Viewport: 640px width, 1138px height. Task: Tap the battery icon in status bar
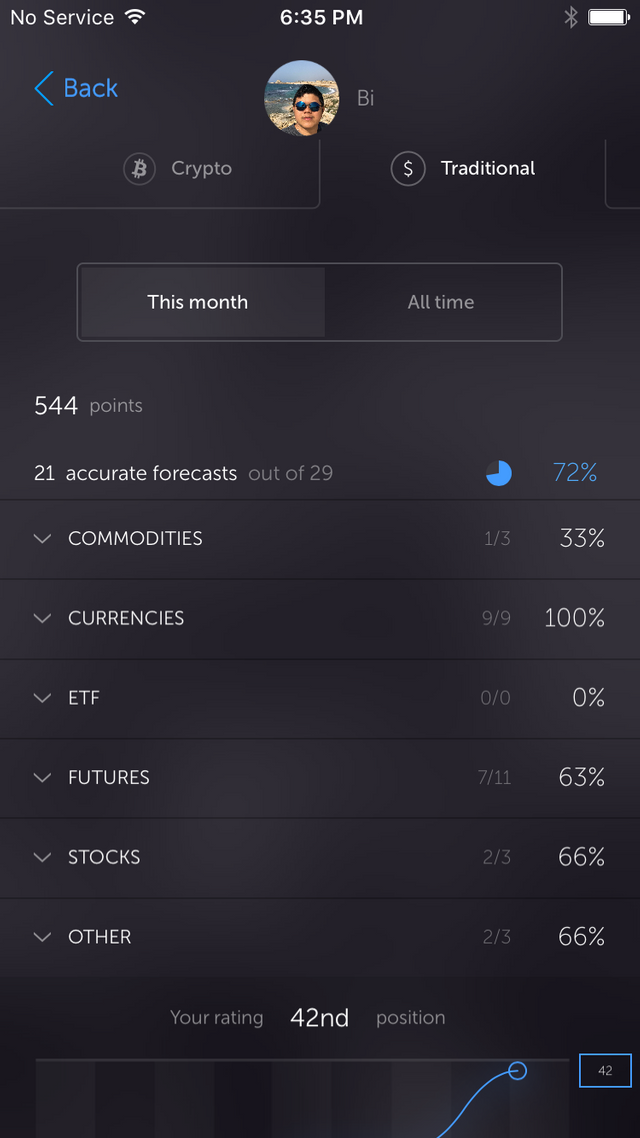click(x=609, y=17)
